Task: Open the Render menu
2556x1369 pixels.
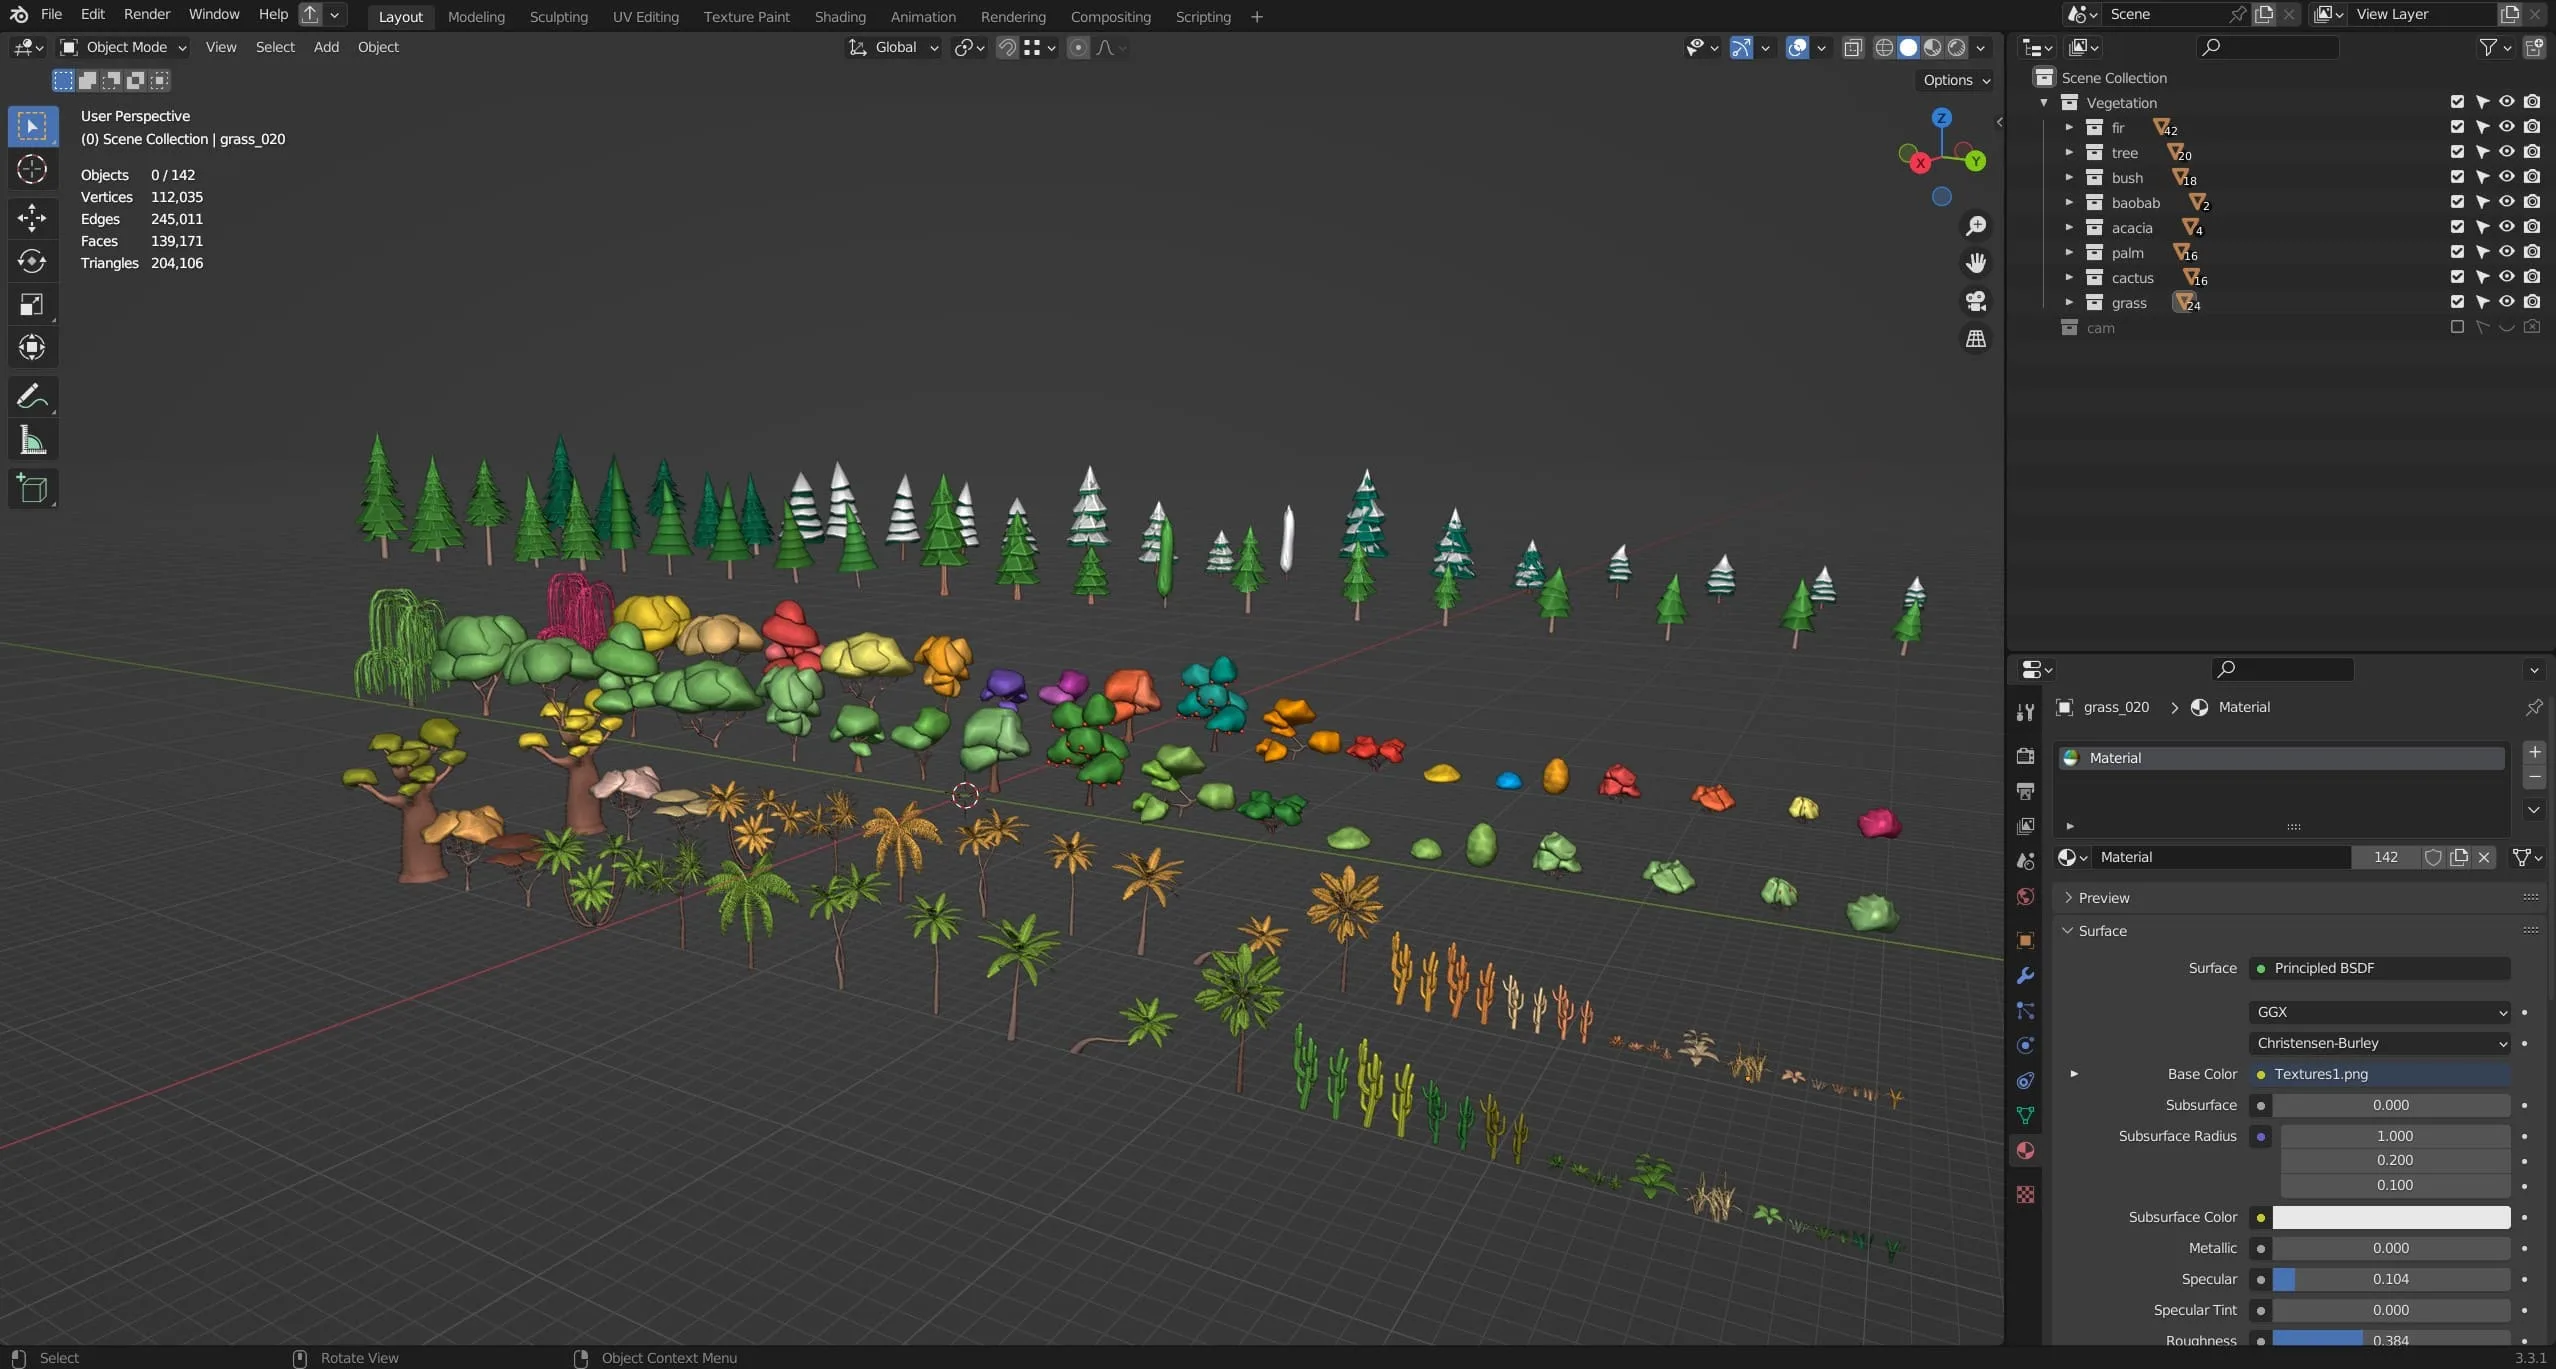Action: [147, 14]
